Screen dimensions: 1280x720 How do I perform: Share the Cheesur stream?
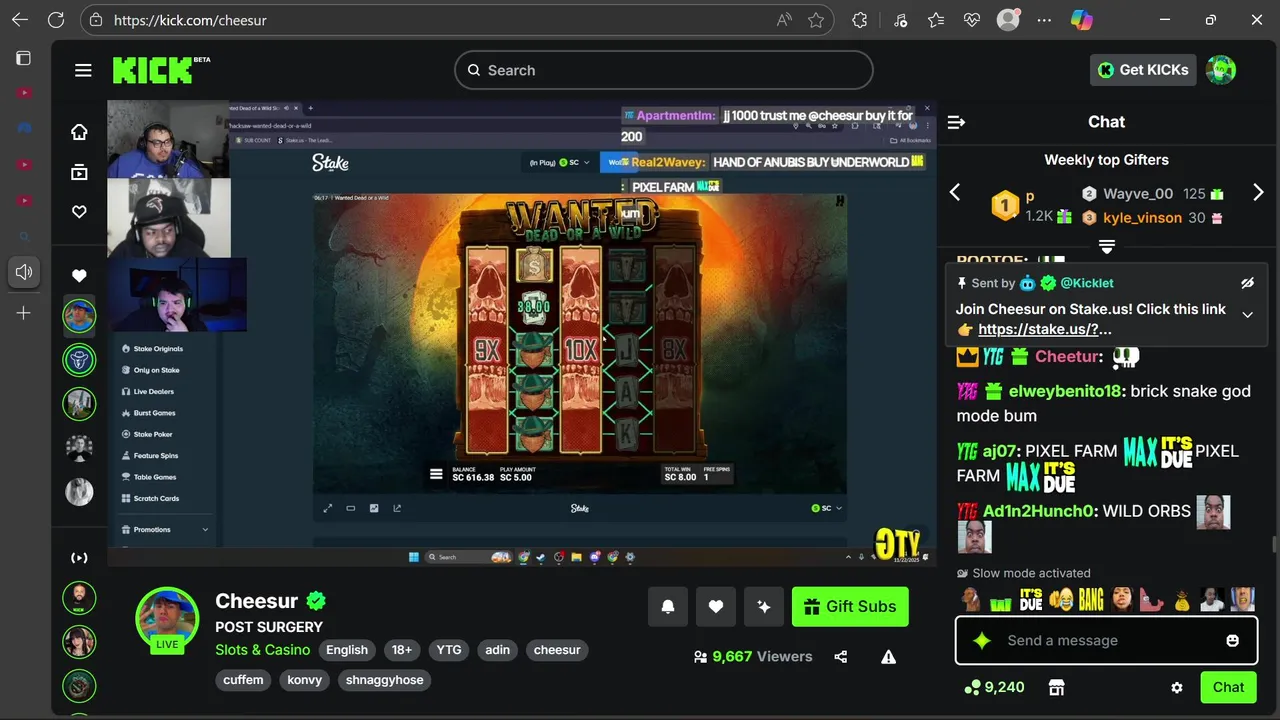pos(840,657)
